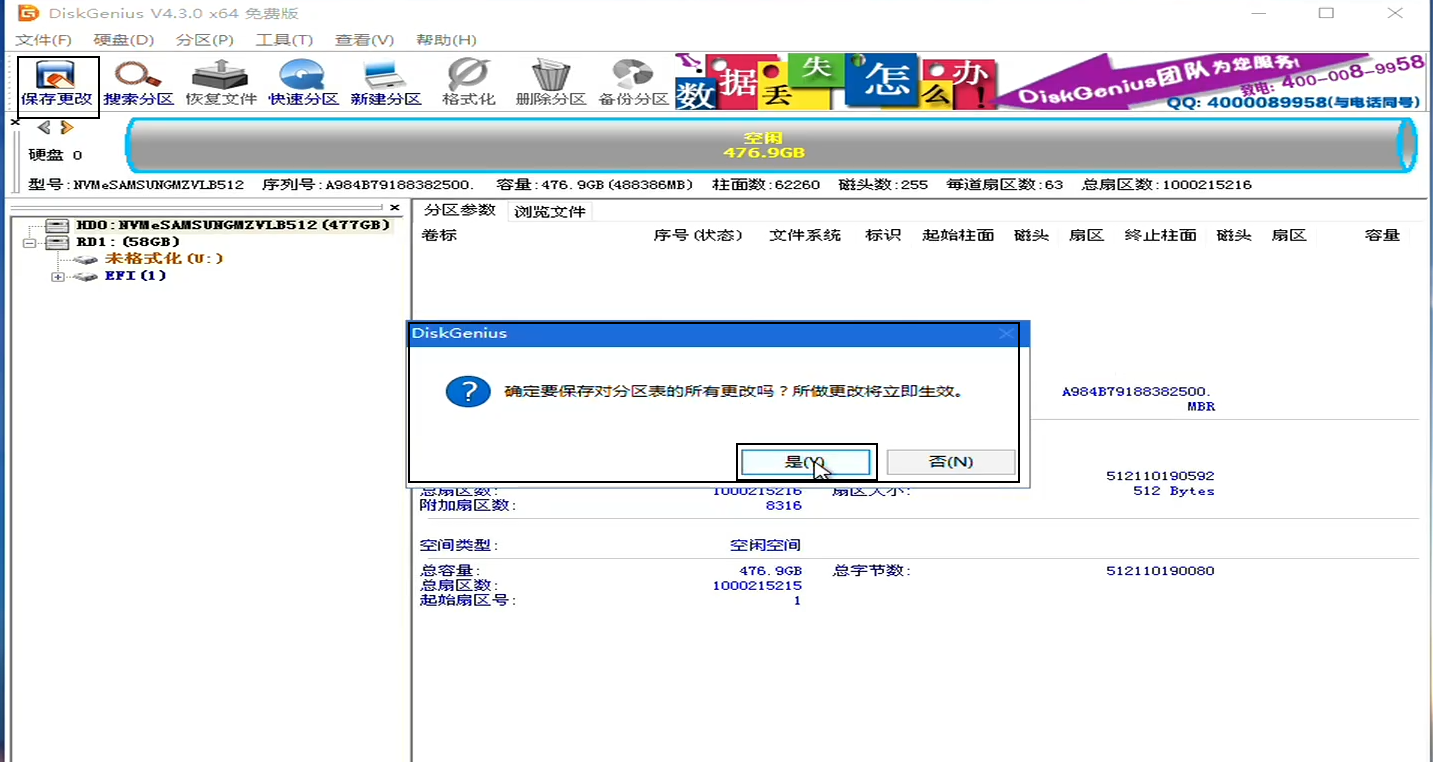Screen dimensions: 1433x762
Task: Click the DiskGenius logo in title bar
Action: point(27,13)
